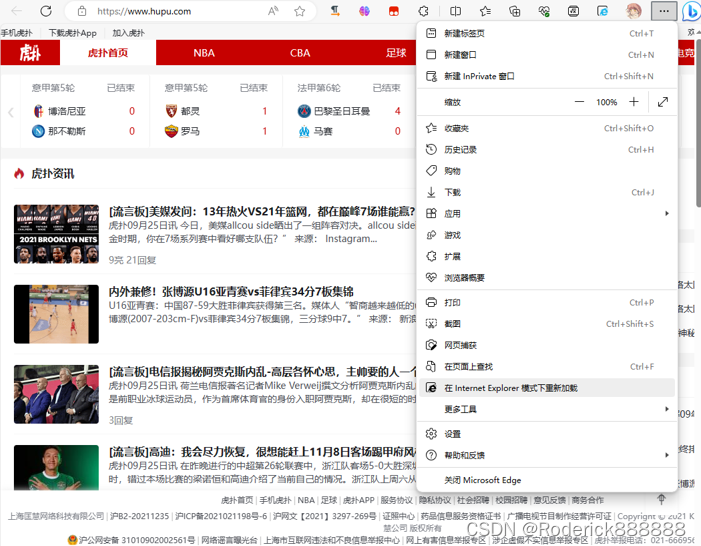Image resolution: width=701 pixels, height=546 pixels.
Task: Click the page vertical scrollbar
Action: pos(697,121)
